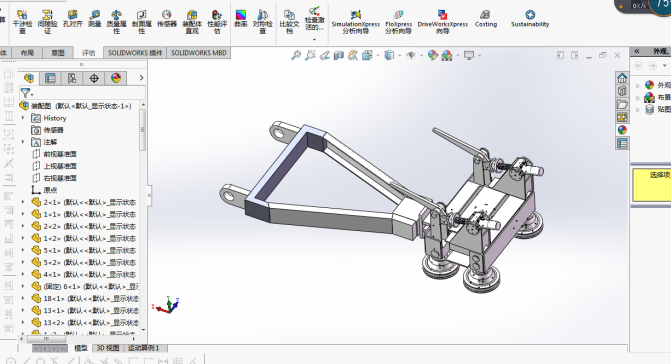The height and width of the screenshot is (364, 671).
Task: Open Custom Properties tab in task pane
Action: pos(622,143)
